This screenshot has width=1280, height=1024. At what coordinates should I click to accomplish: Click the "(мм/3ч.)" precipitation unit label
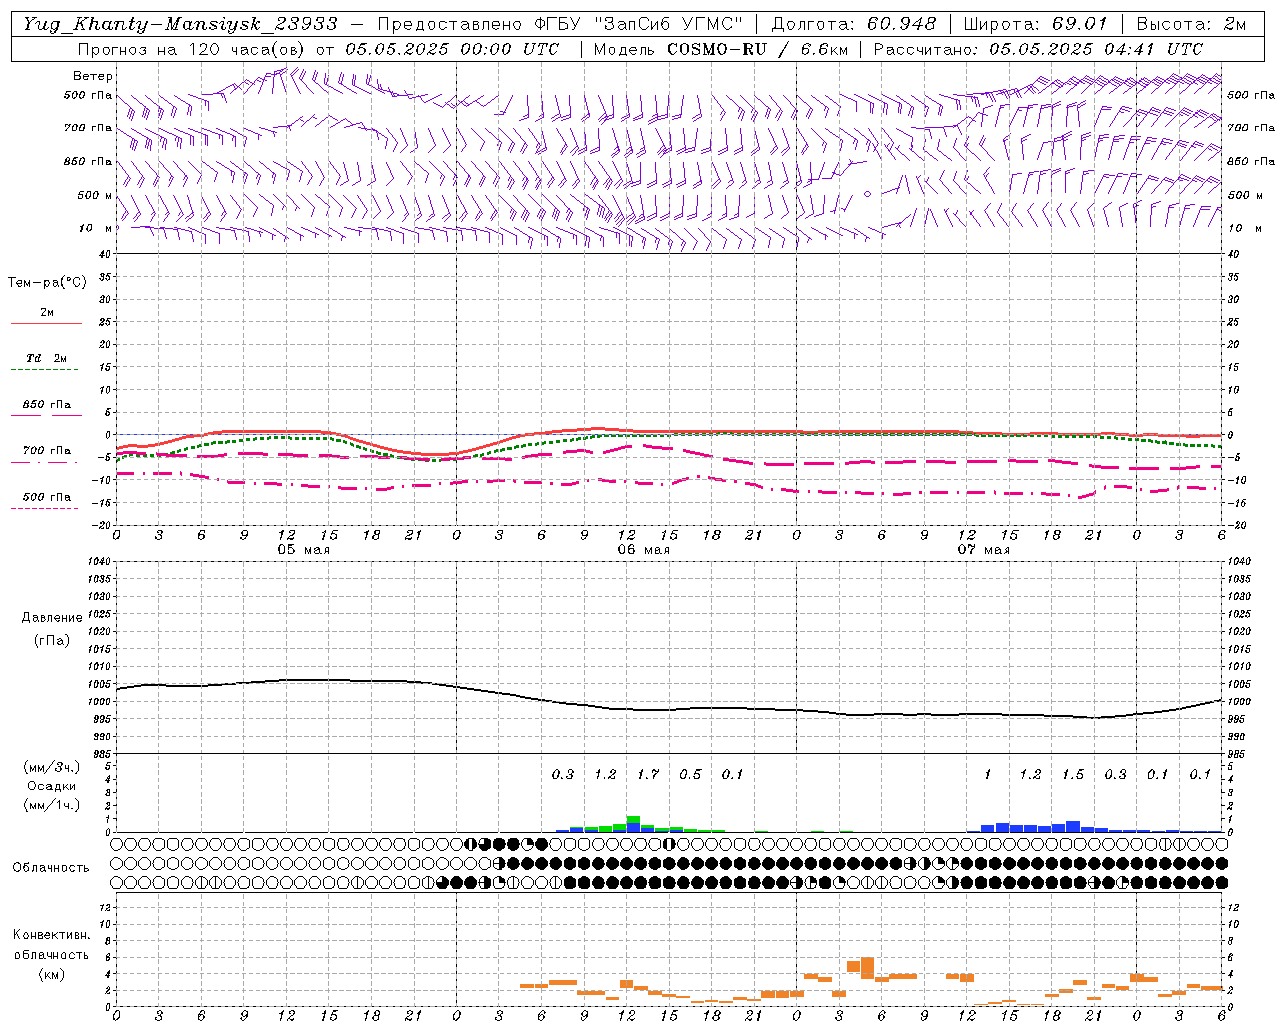(51, 767)
